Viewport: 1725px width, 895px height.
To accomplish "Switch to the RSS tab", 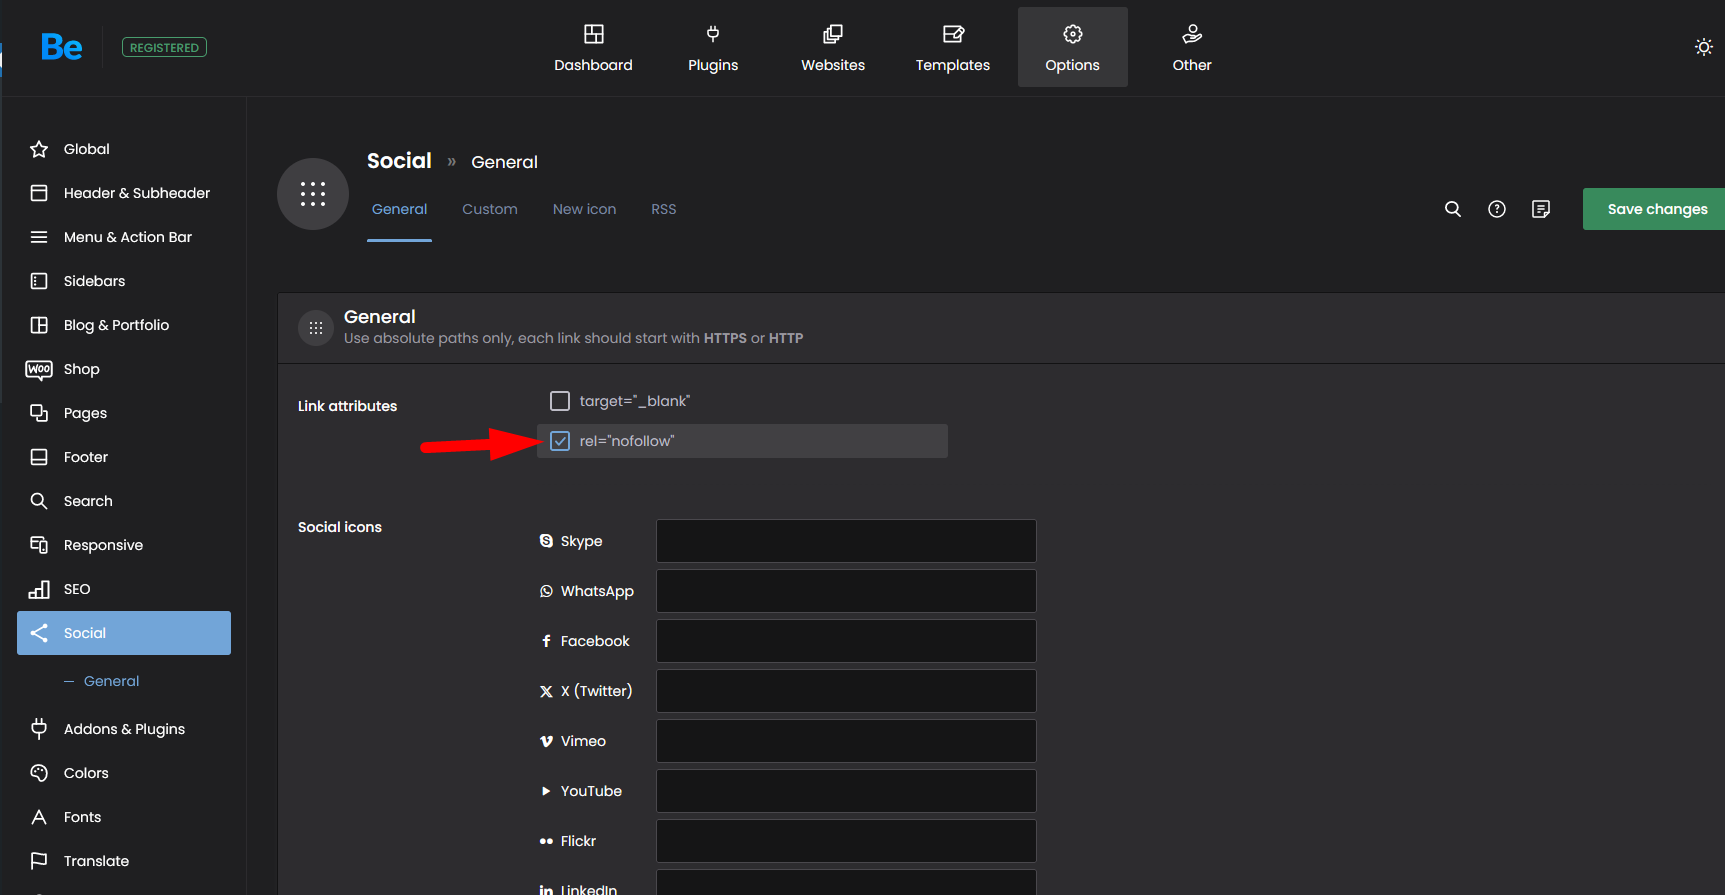I will 664,209.
